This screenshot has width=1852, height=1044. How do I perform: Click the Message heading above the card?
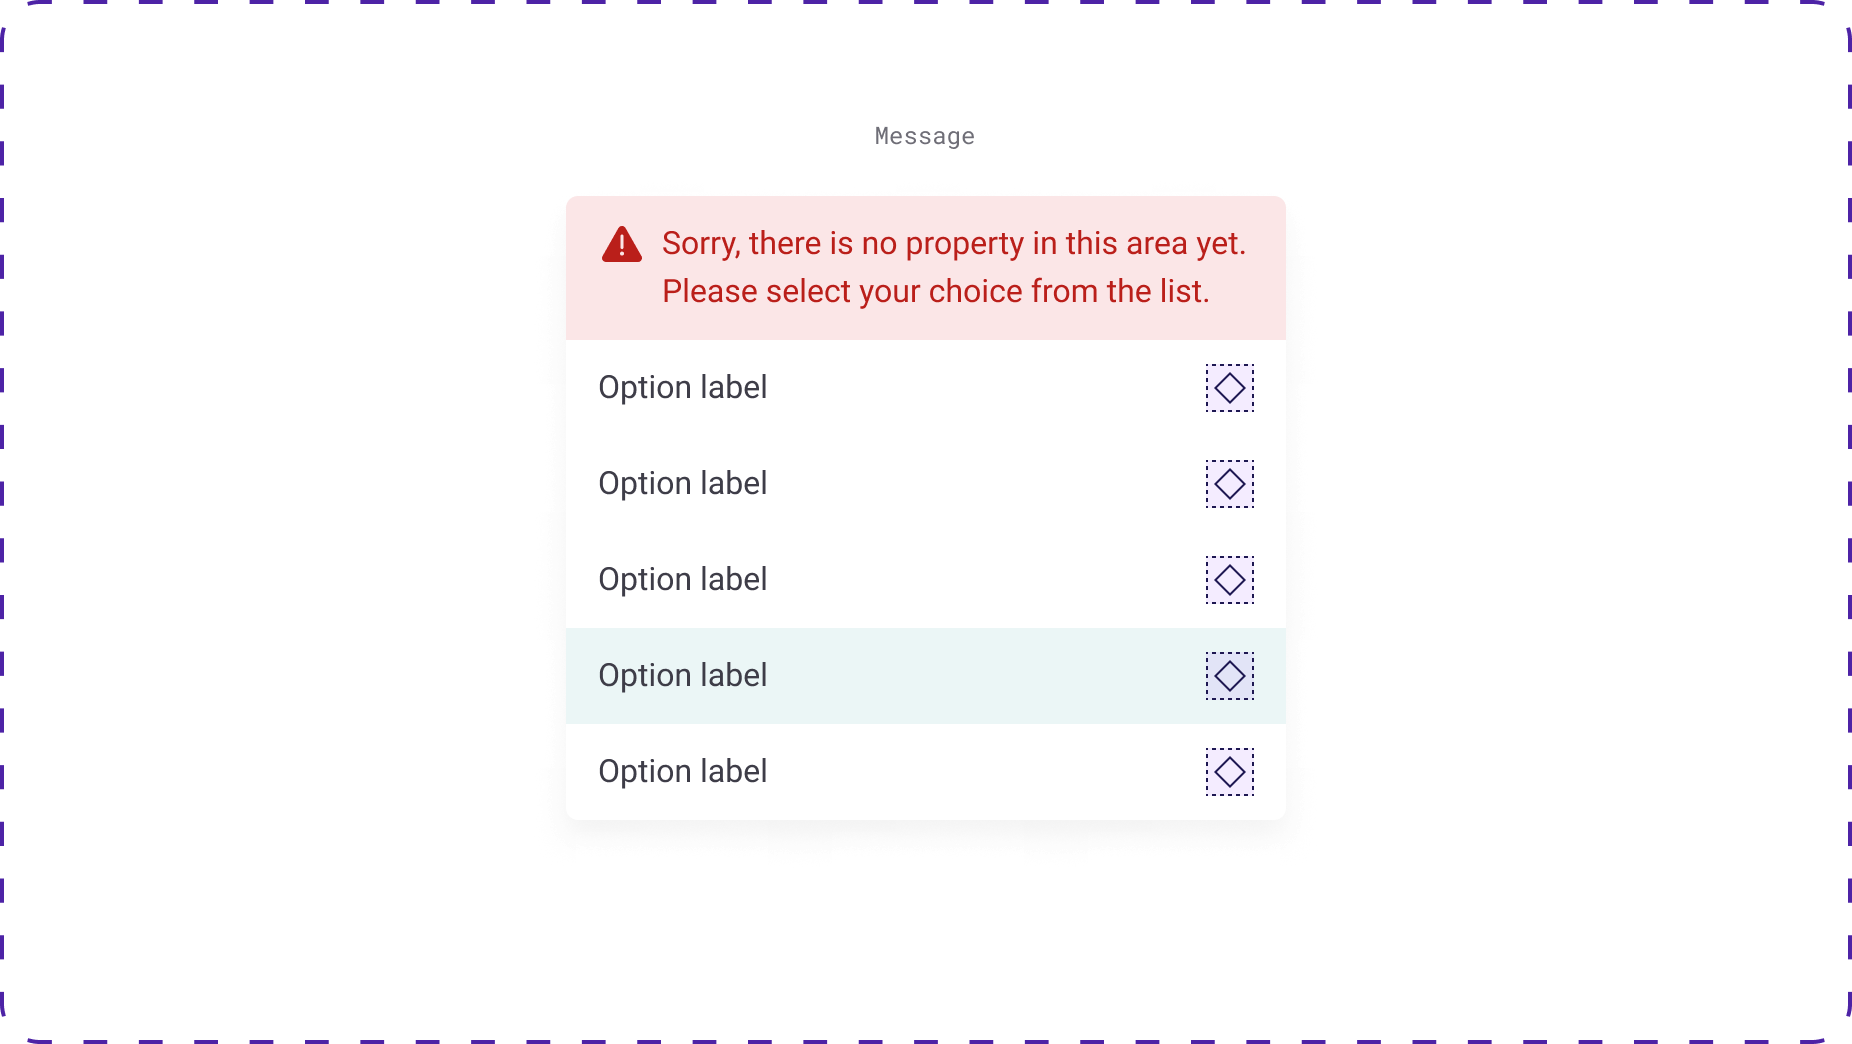click(x=925, y=136)
